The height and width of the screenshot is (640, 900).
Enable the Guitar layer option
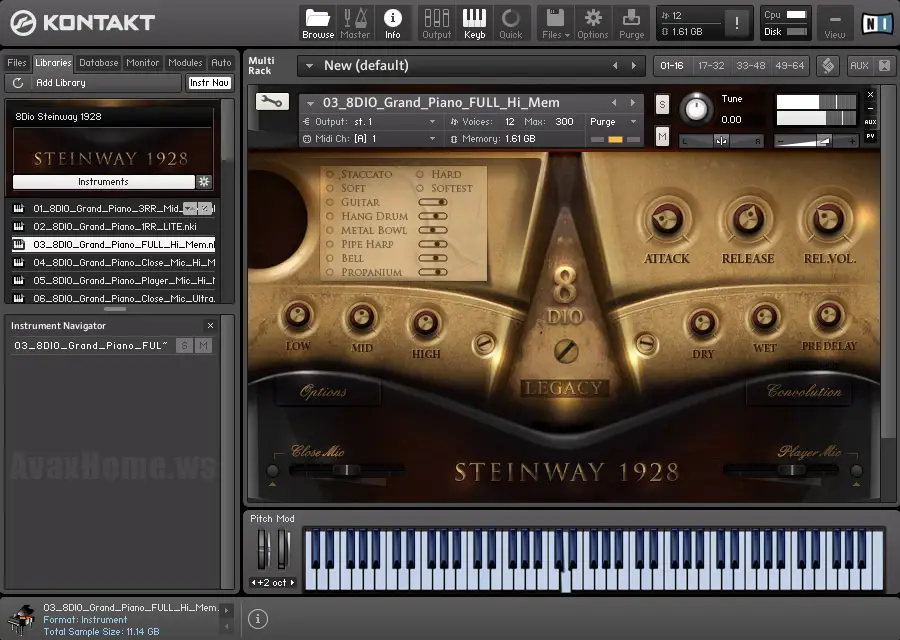[330, 202]
